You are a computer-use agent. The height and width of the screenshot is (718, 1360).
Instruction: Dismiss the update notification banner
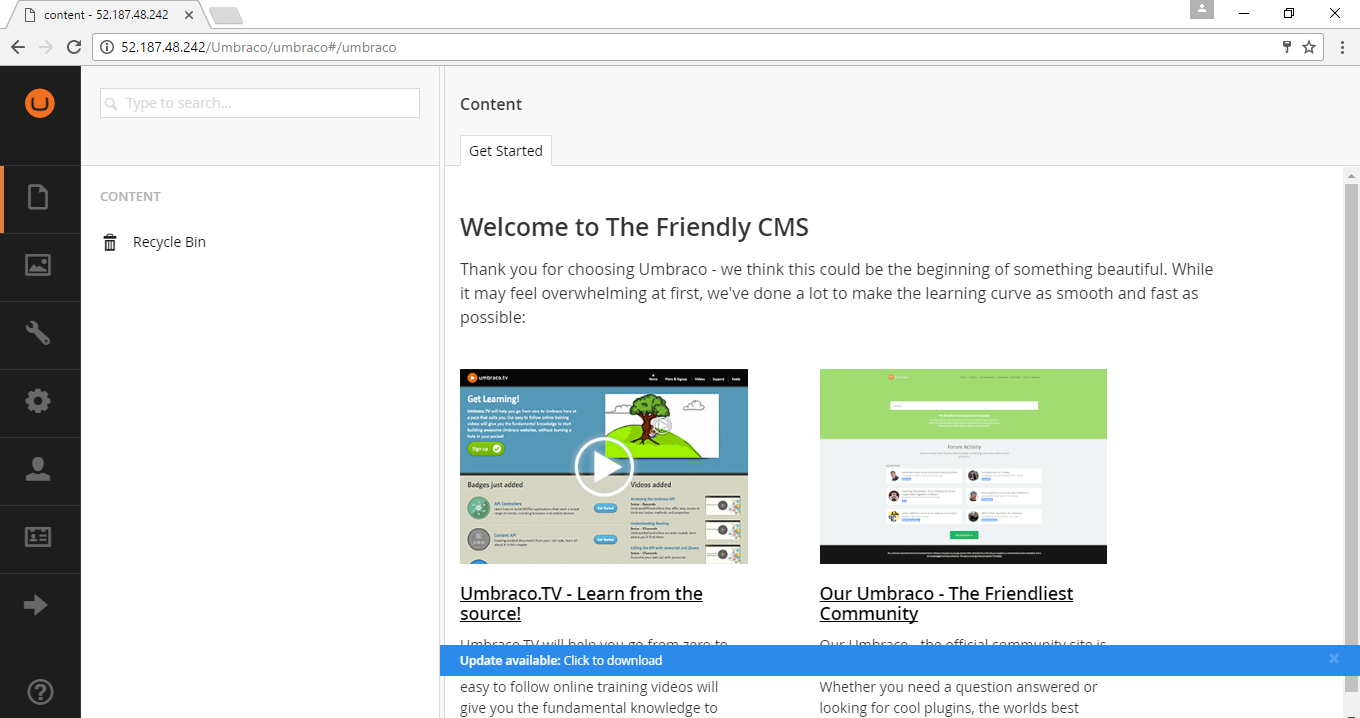coord(1333,659)
